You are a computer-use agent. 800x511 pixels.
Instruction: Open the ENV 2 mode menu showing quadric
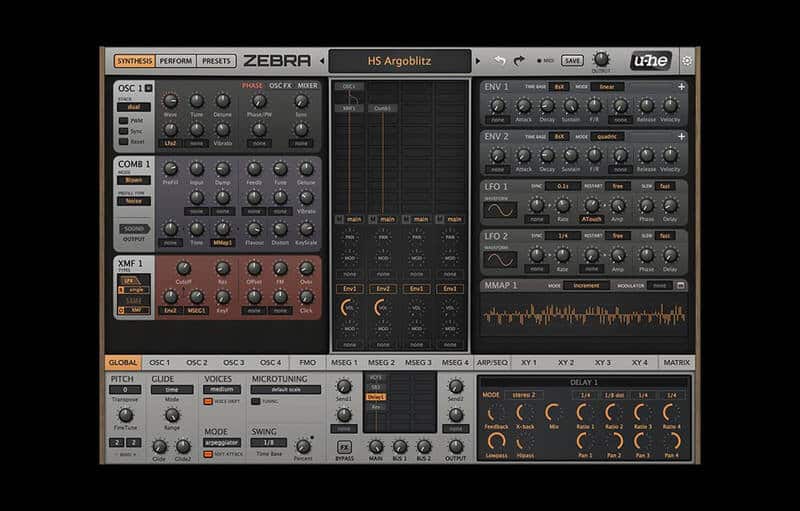(607, 136)
